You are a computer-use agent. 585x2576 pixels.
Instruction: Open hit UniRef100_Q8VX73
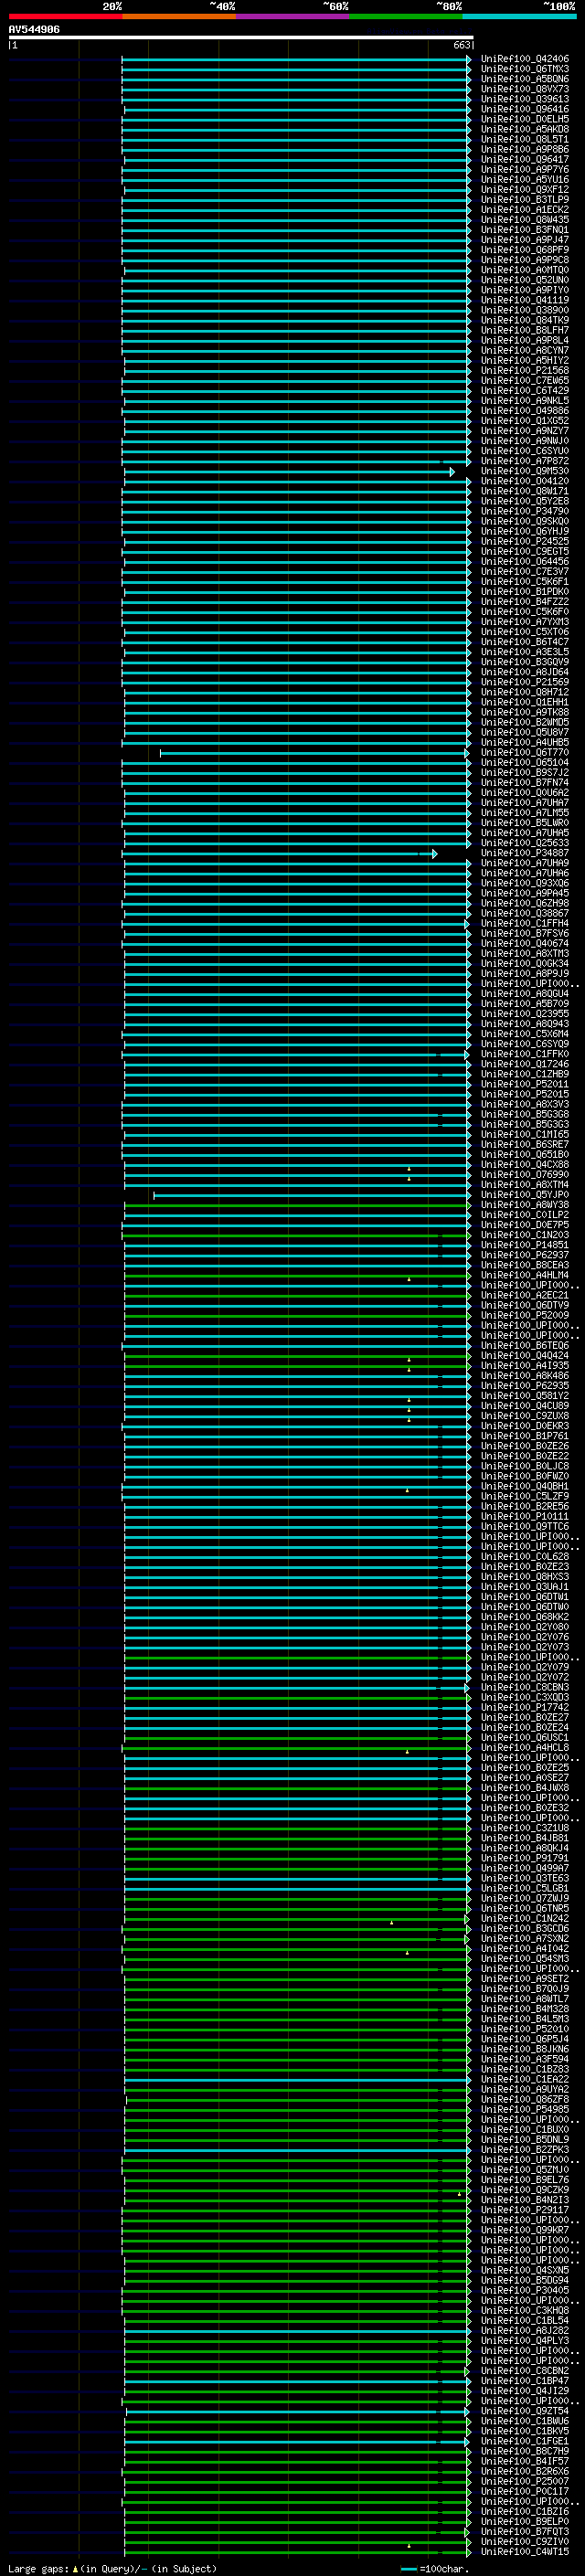524,89
